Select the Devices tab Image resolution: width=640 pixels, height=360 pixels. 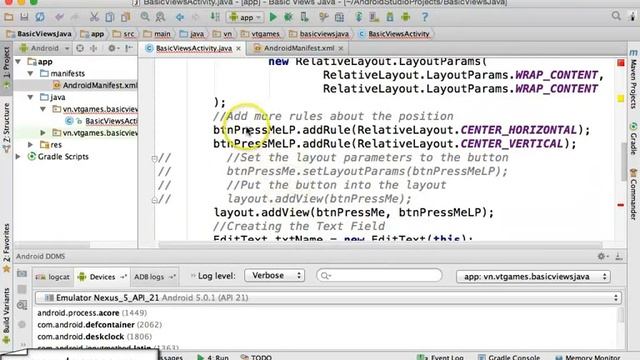102,277
